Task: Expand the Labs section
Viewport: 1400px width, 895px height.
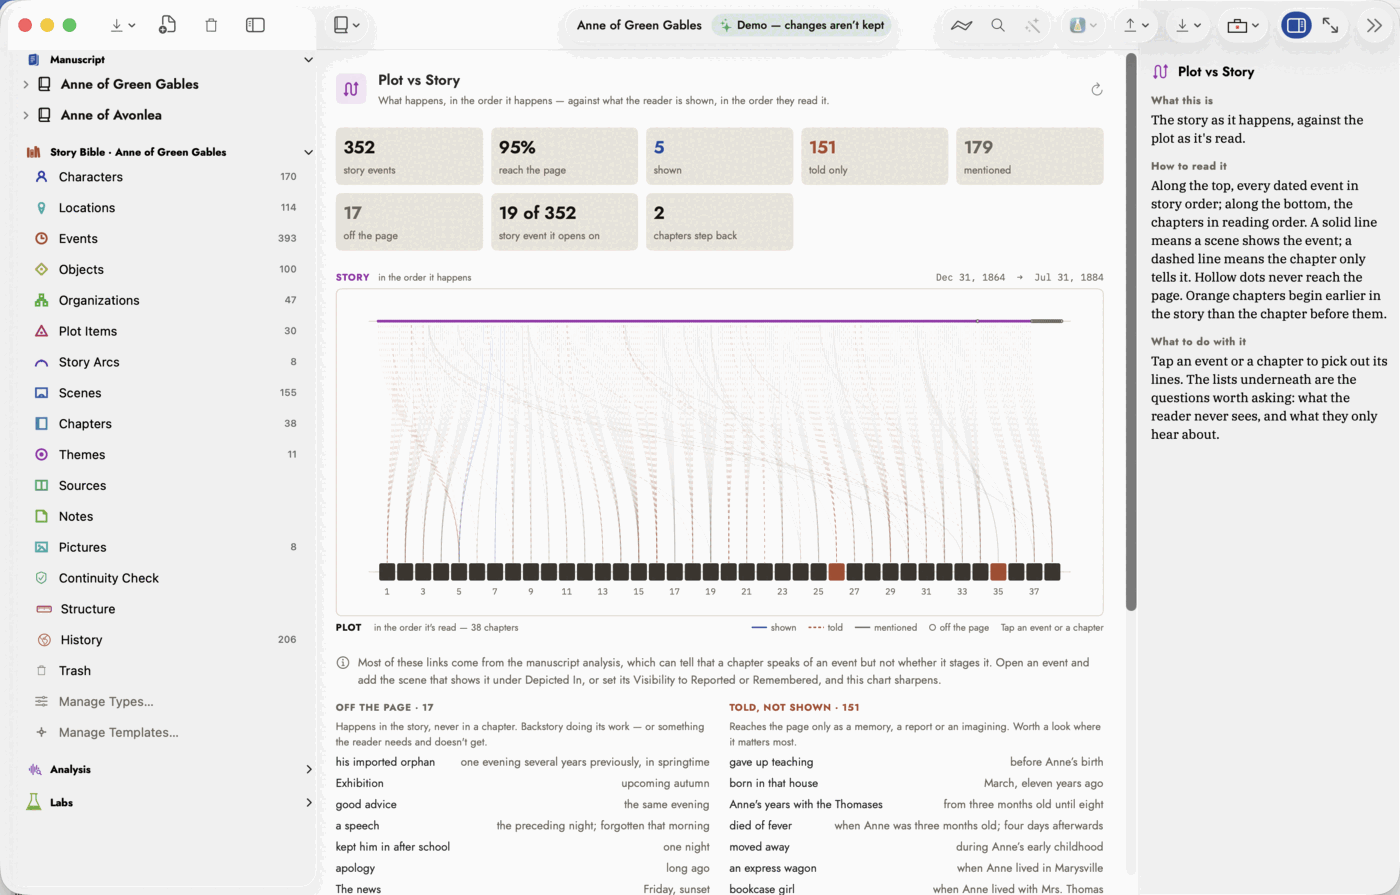Action: point(308,802)
